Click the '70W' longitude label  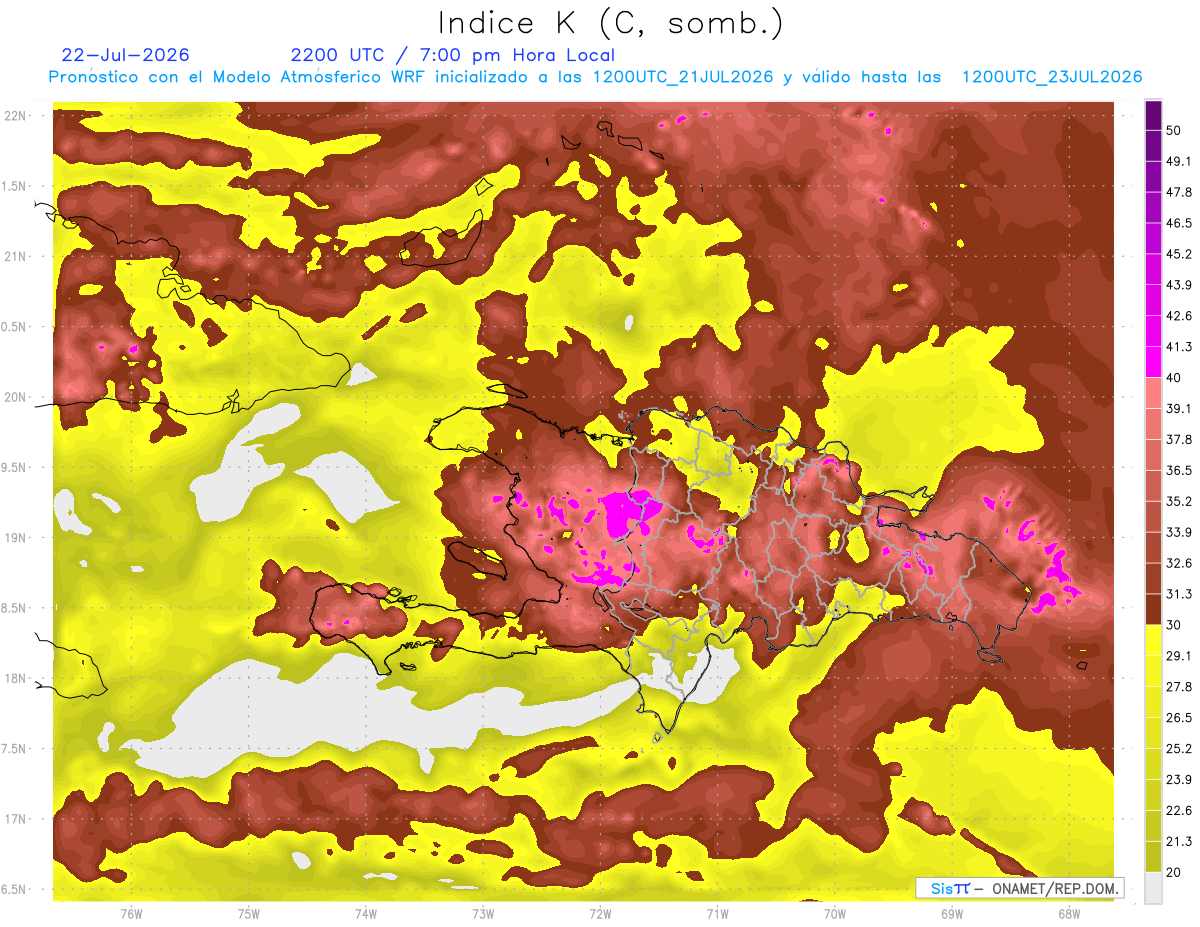click(835, 914)
